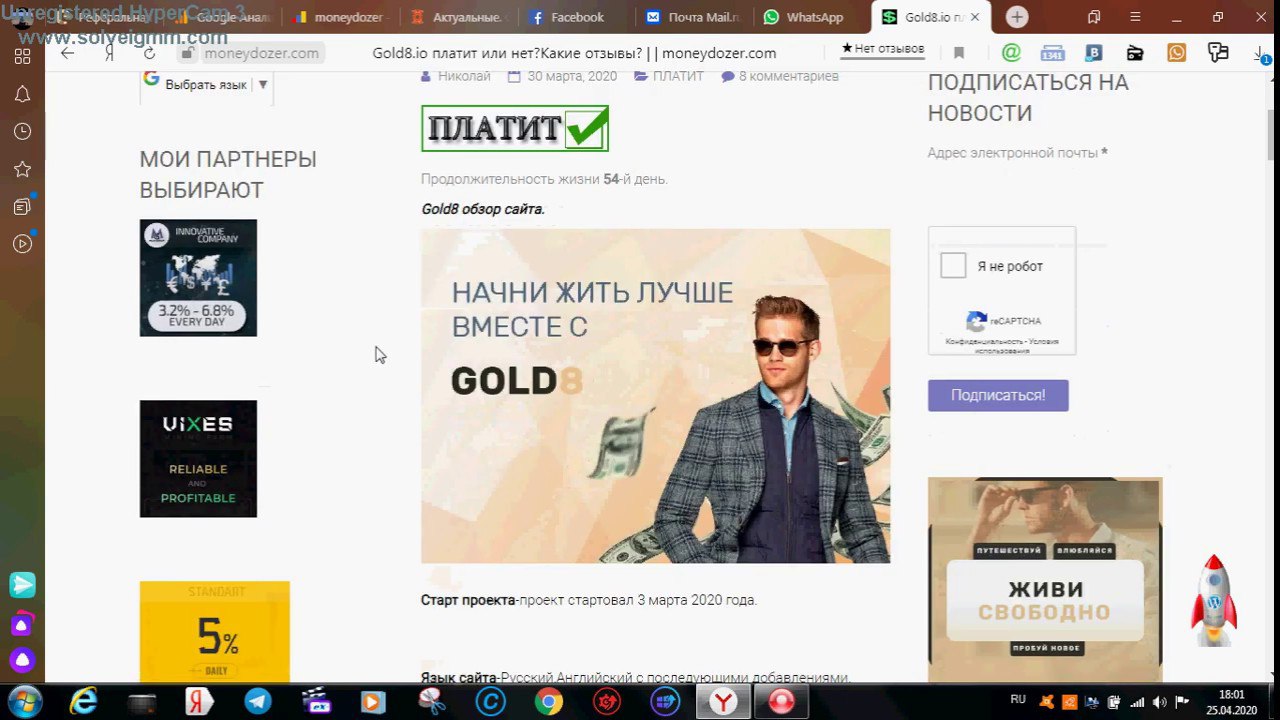Switch to the Актуальные tab
Screen dimensions: 1280x720
tap(461, 17)
